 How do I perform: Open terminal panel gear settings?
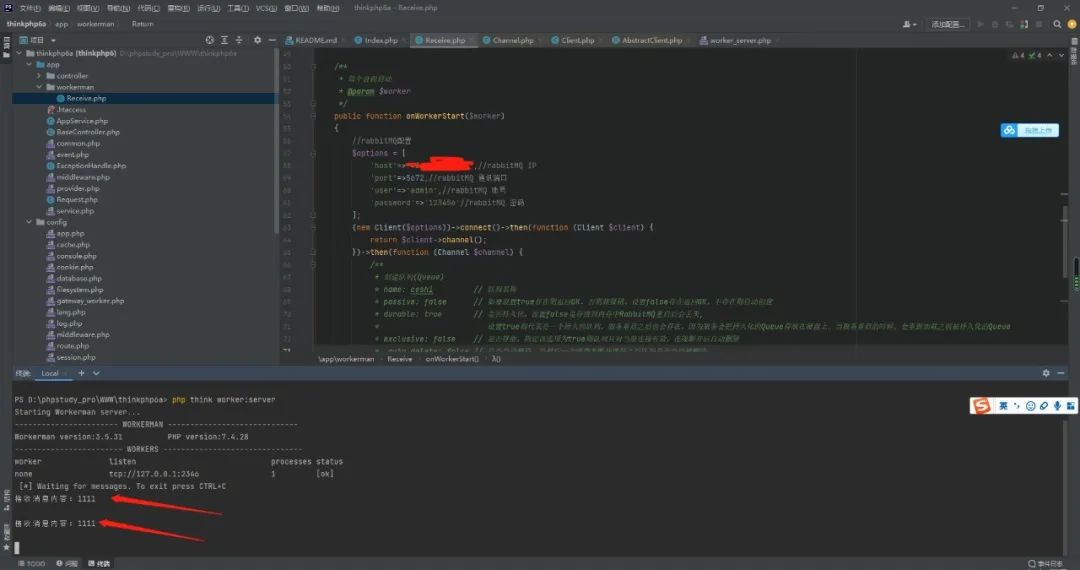click(x=1046, y=373)
